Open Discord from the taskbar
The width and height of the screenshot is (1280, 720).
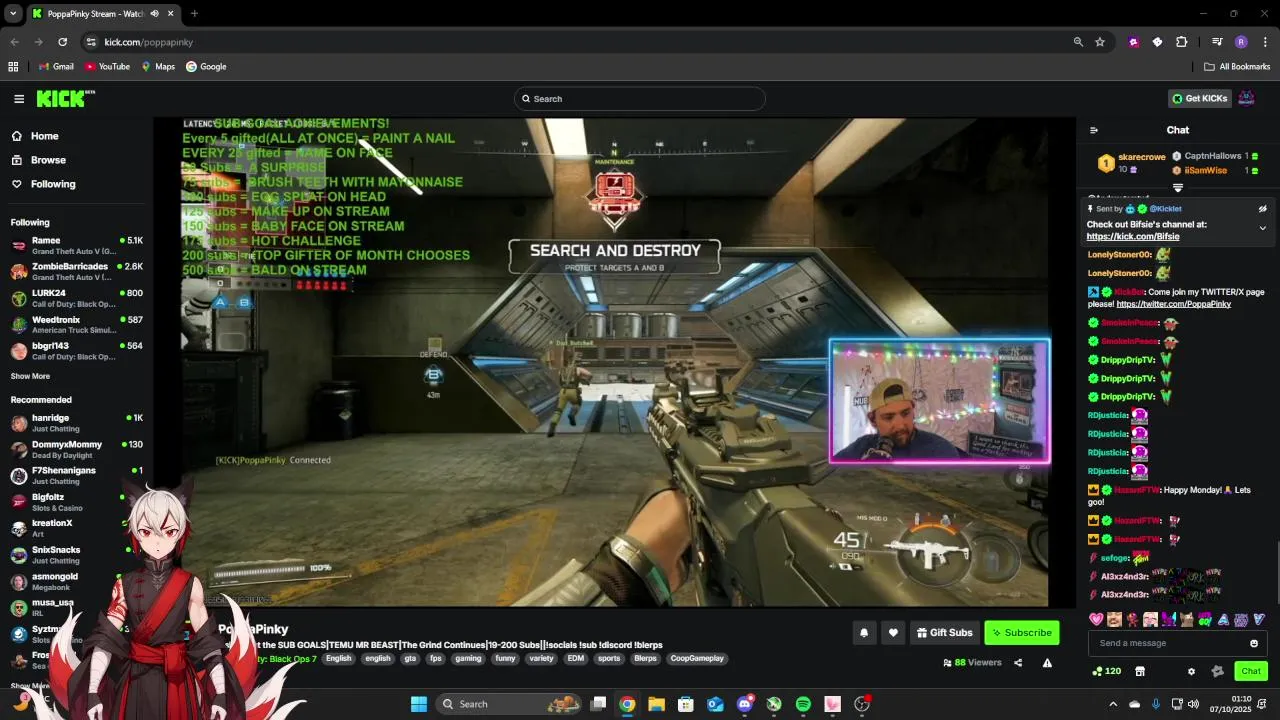(x=744, y=704)
